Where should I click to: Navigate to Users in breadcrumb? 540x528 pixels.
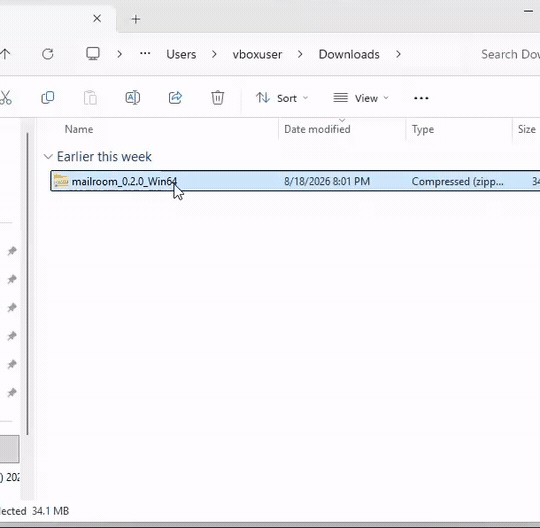181,54
